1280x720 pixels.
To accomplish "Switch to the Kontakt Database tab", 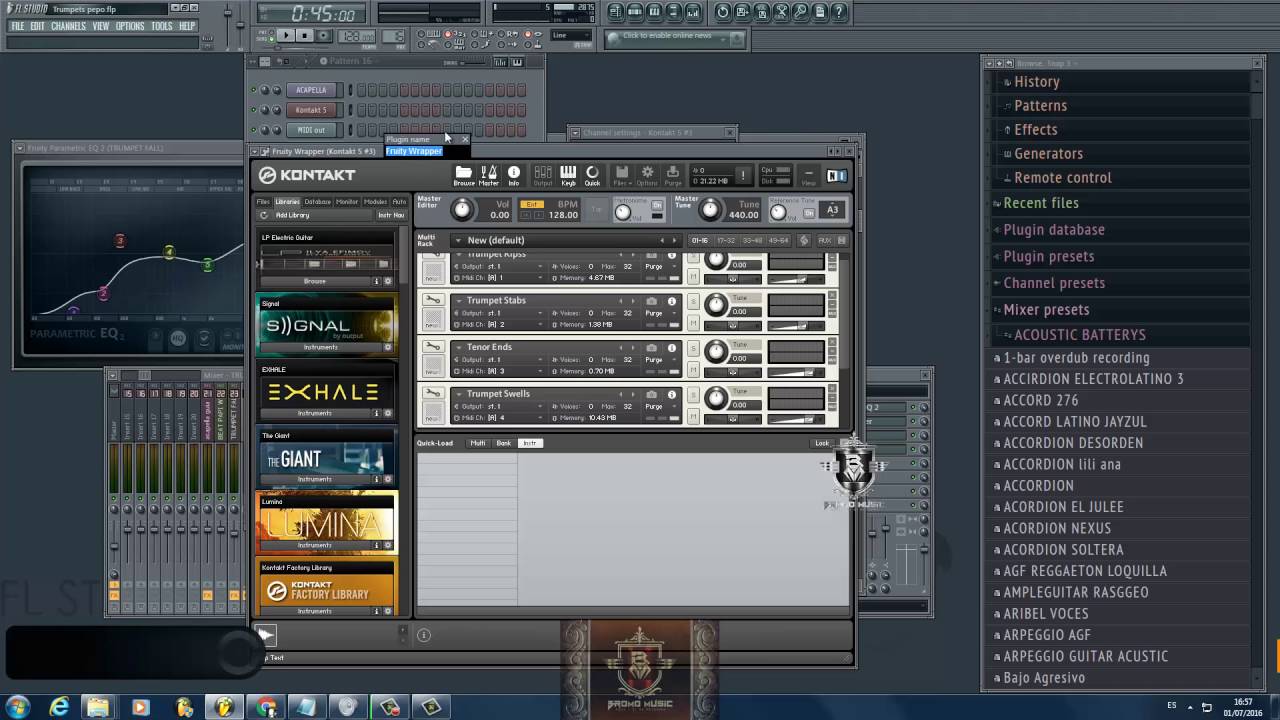I will 317,202.
